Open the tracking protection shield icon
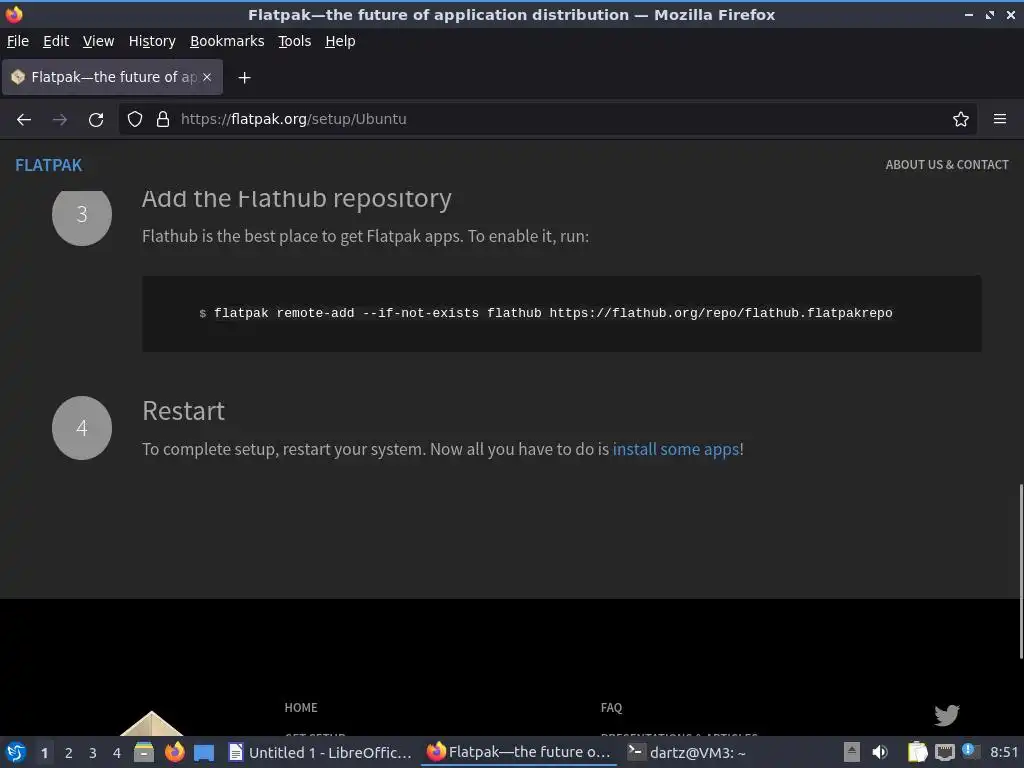Image resolution: width=1024 pixels, height=768 pixels. 135,120
